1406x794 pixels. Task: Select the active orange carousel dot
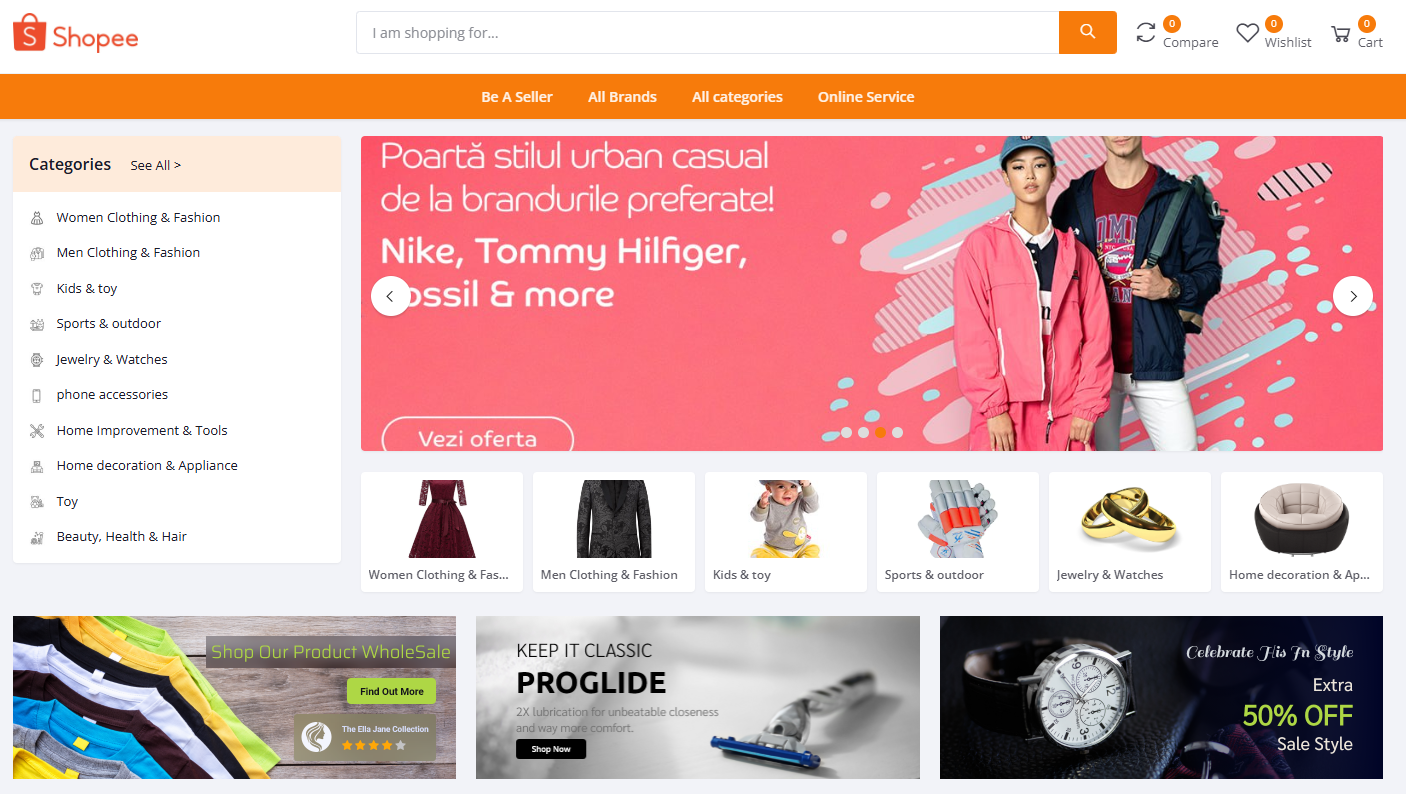[880, 433]
